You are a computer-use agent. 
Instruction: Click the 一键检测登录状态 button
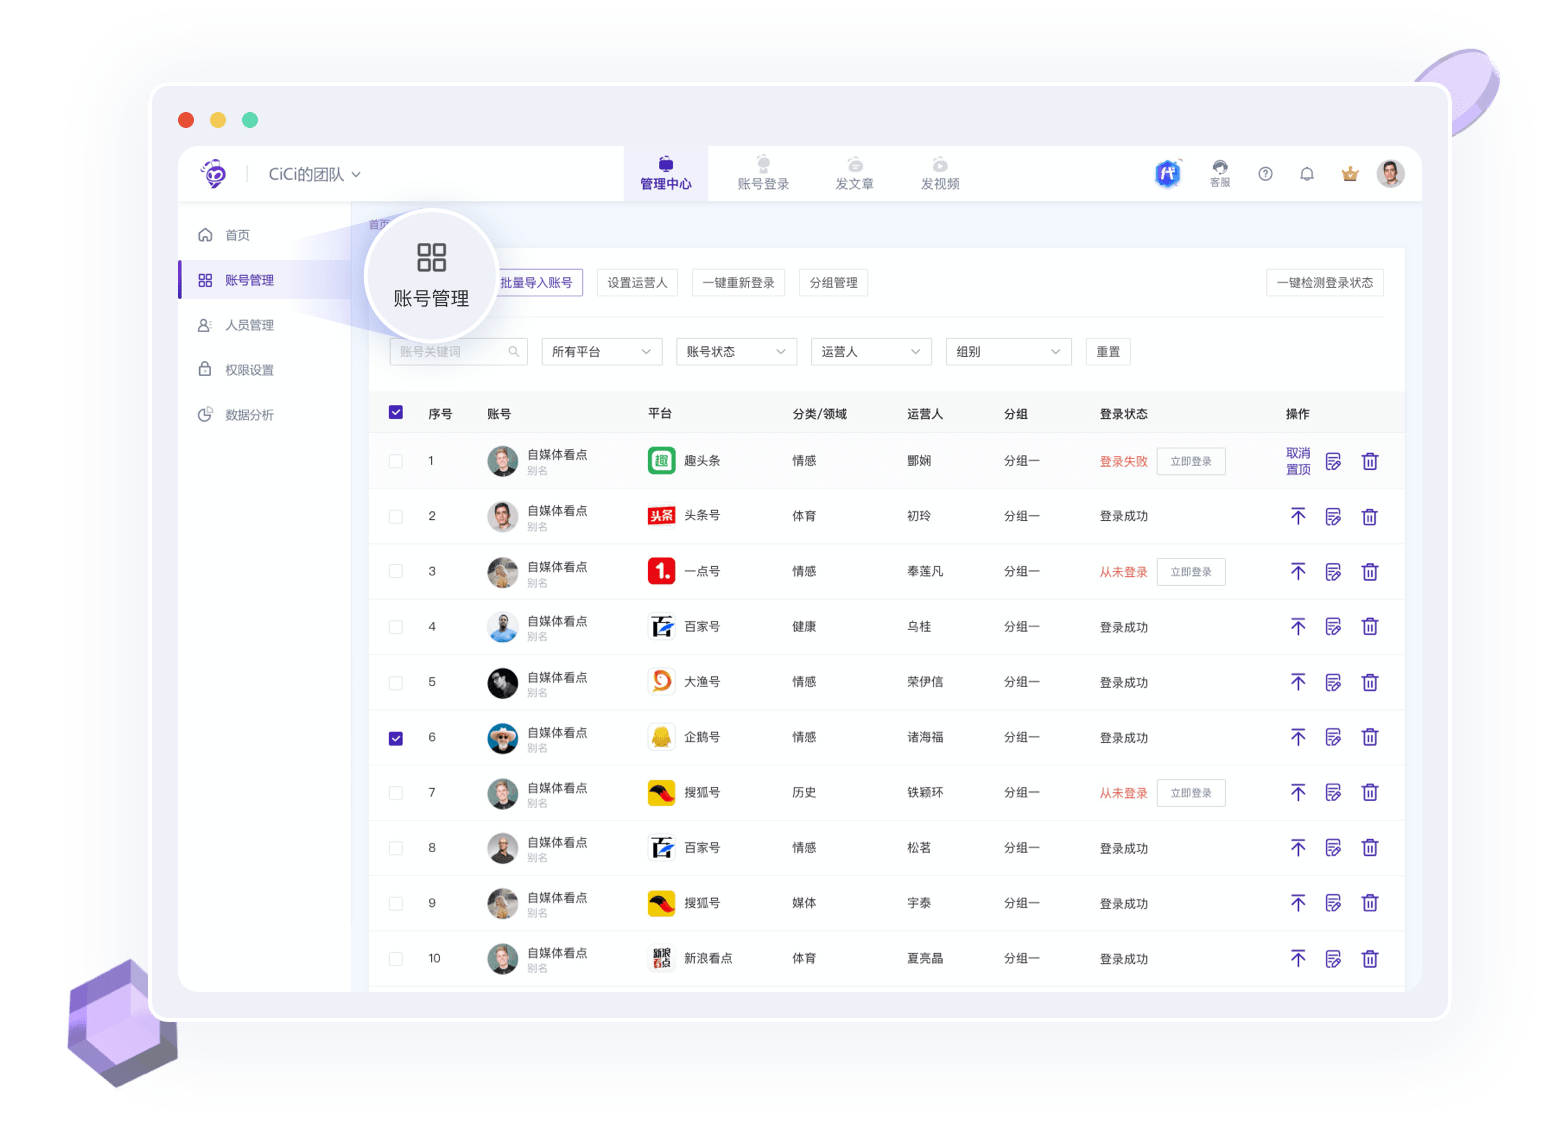[1324, 283]
